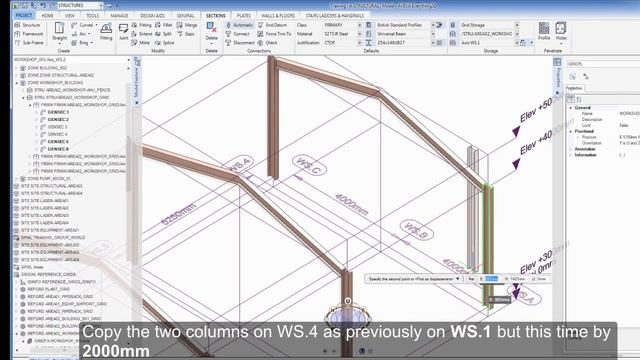
Task: Click the large Fitting create icon
Action: [x=106, y=31]
